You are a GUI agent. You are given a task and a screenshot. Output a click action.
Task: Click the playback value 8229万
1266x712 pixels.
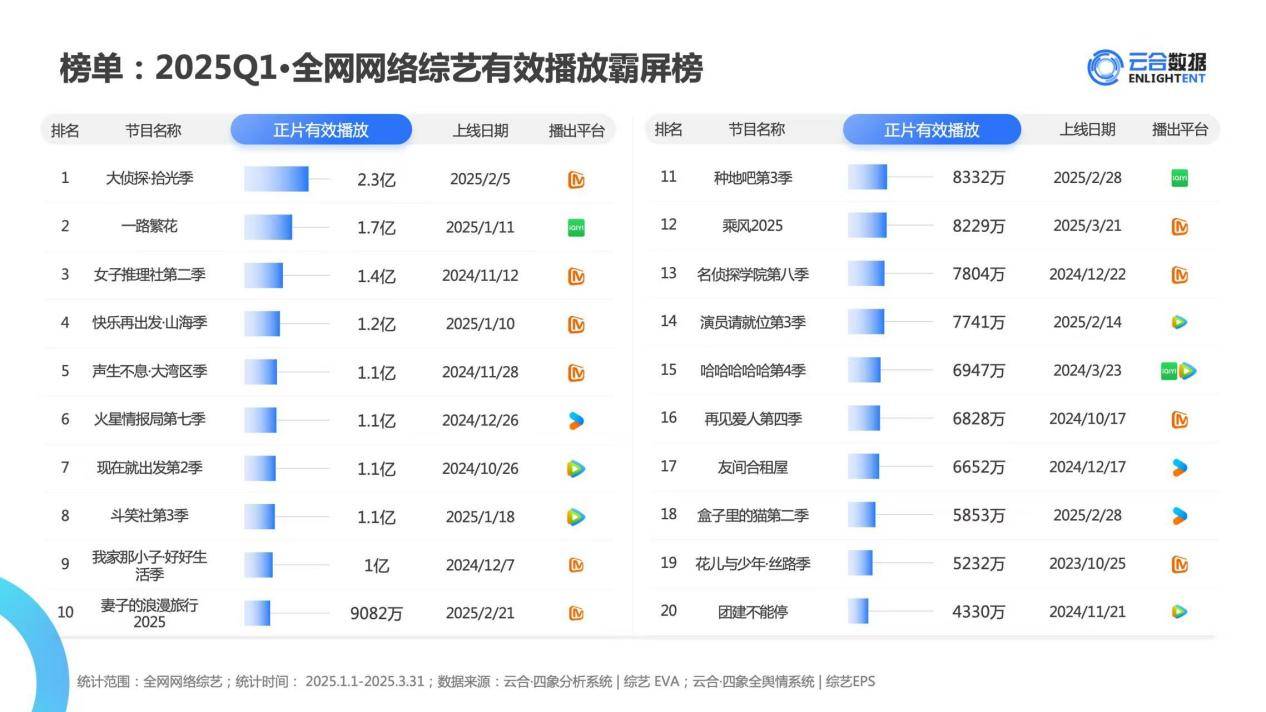(979, 227)
